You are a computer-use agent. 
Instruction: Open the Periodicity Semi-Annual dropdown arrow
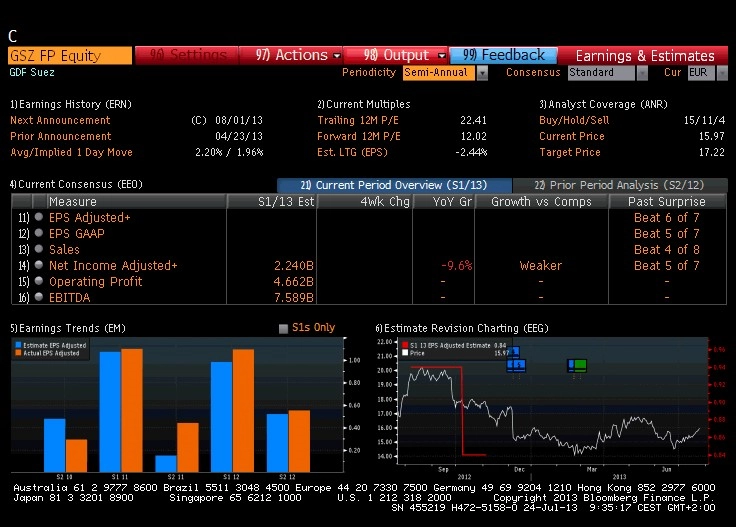pos(482,73)
